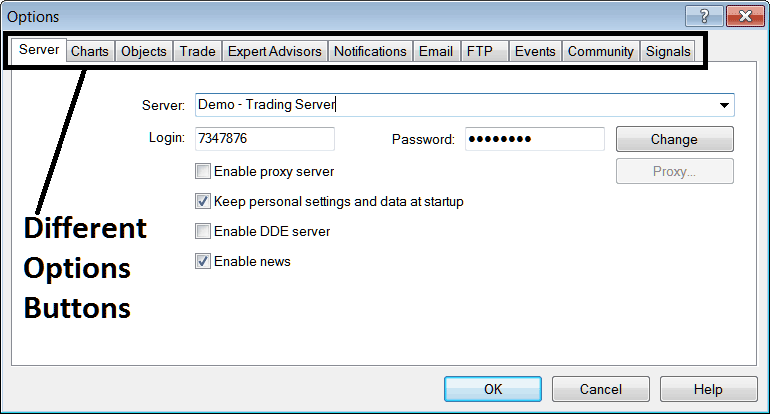Switch to the Charts tab

coord(90,51)
